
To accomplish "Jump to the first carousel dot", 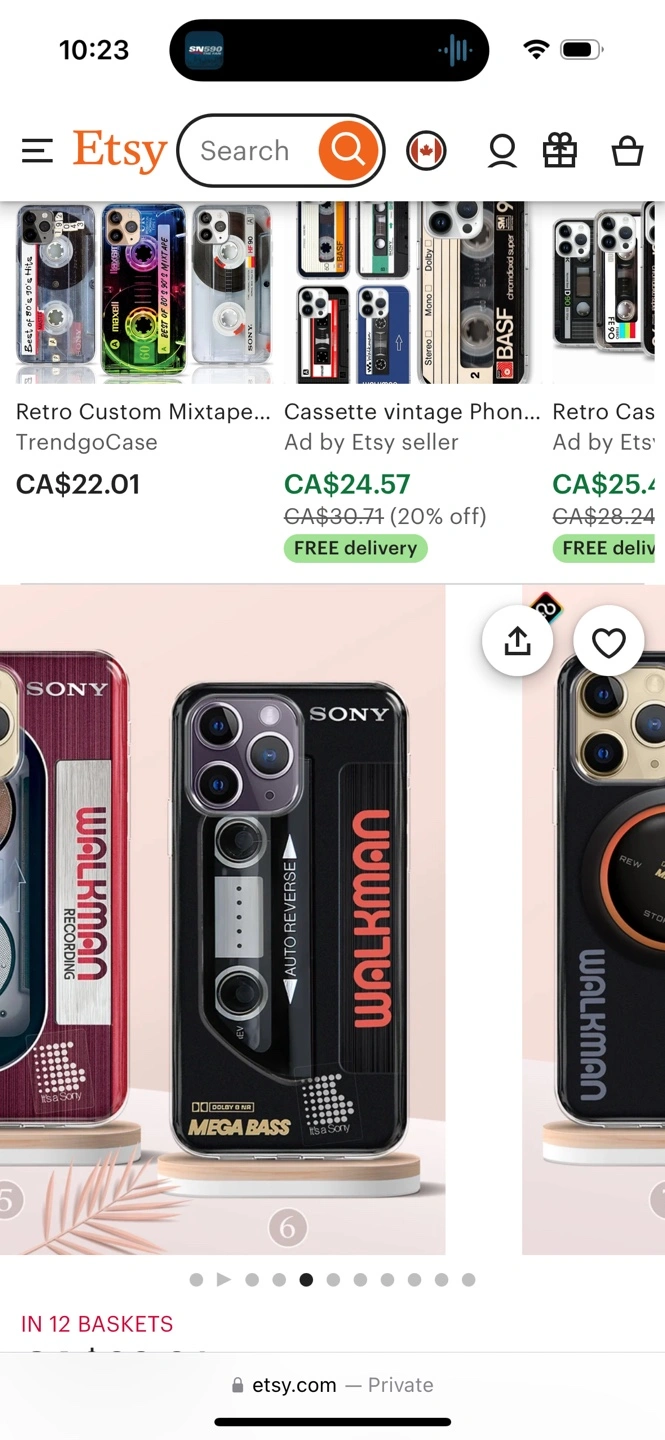I will [x=196, y=1279].
